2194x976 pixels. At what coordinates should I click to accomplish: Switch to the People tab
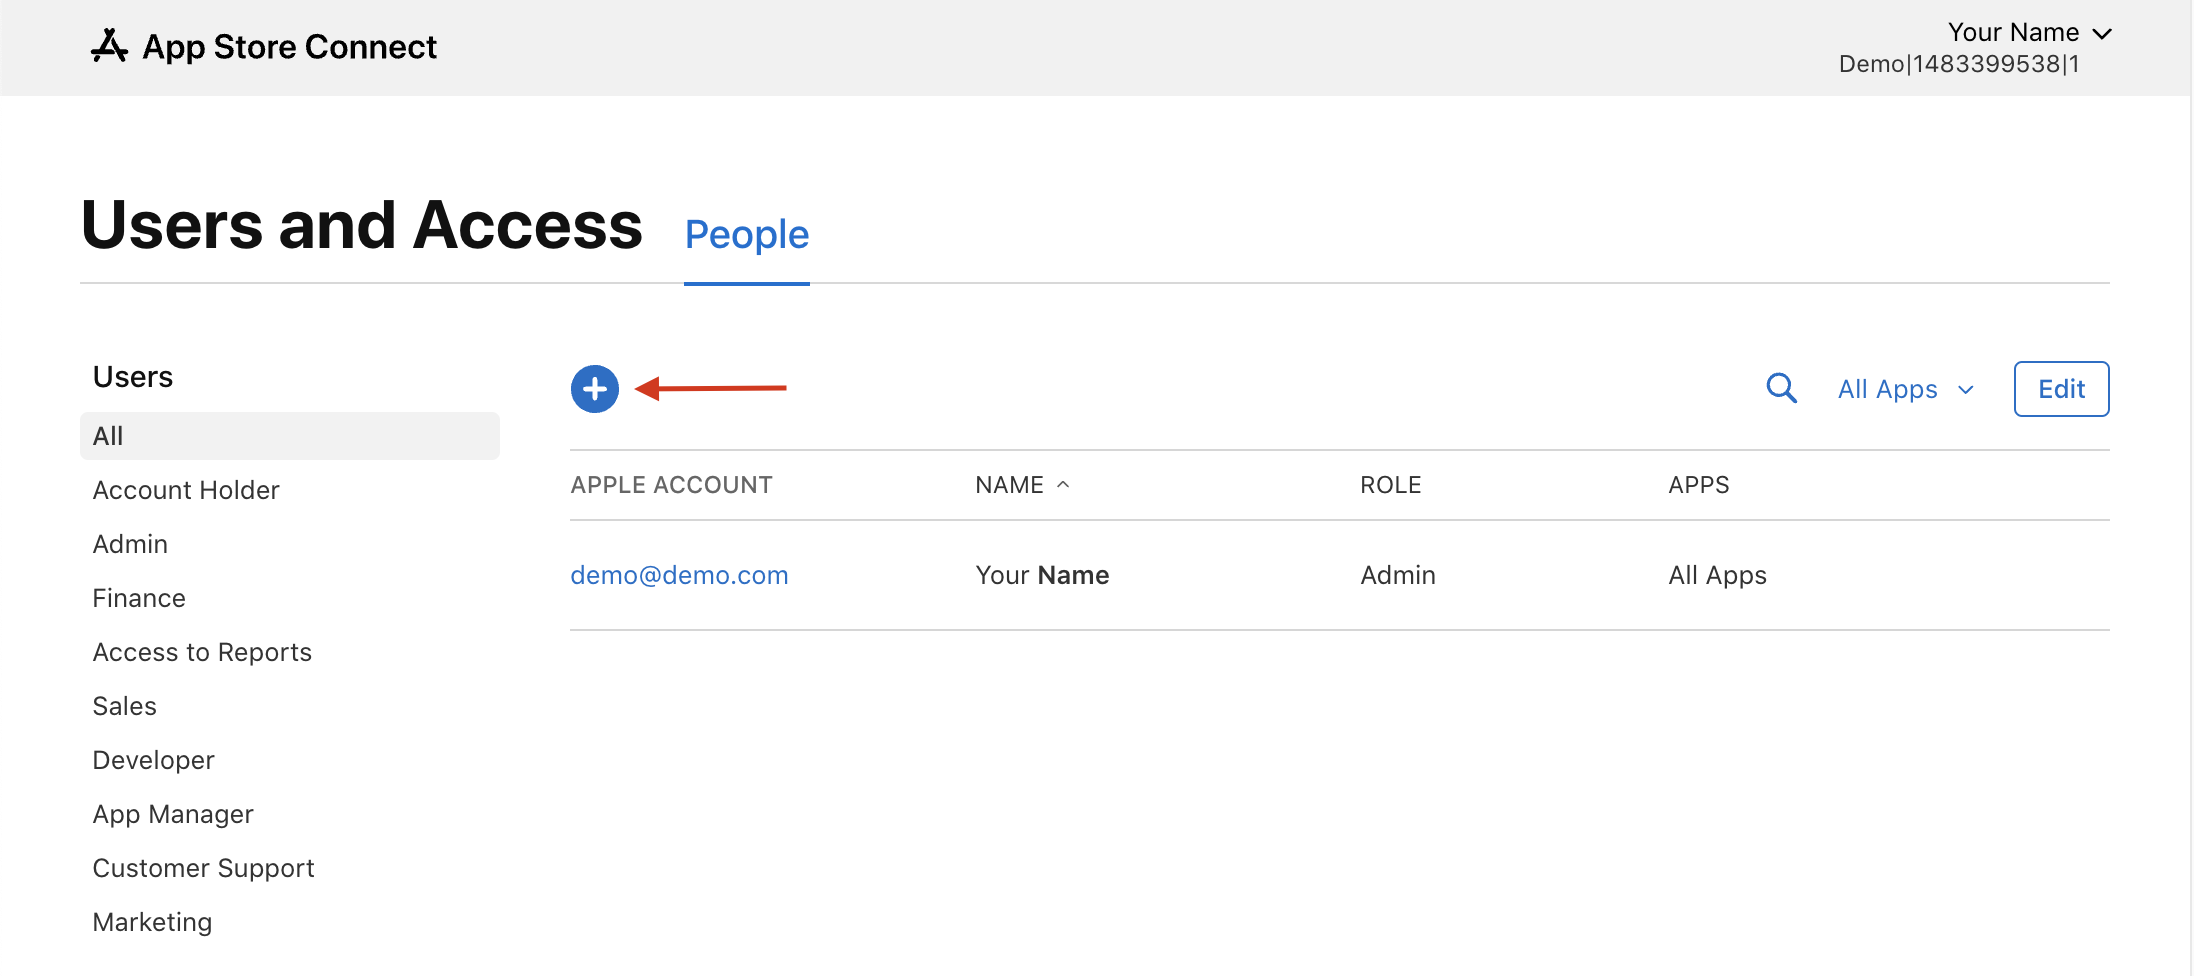coord(746,235)
